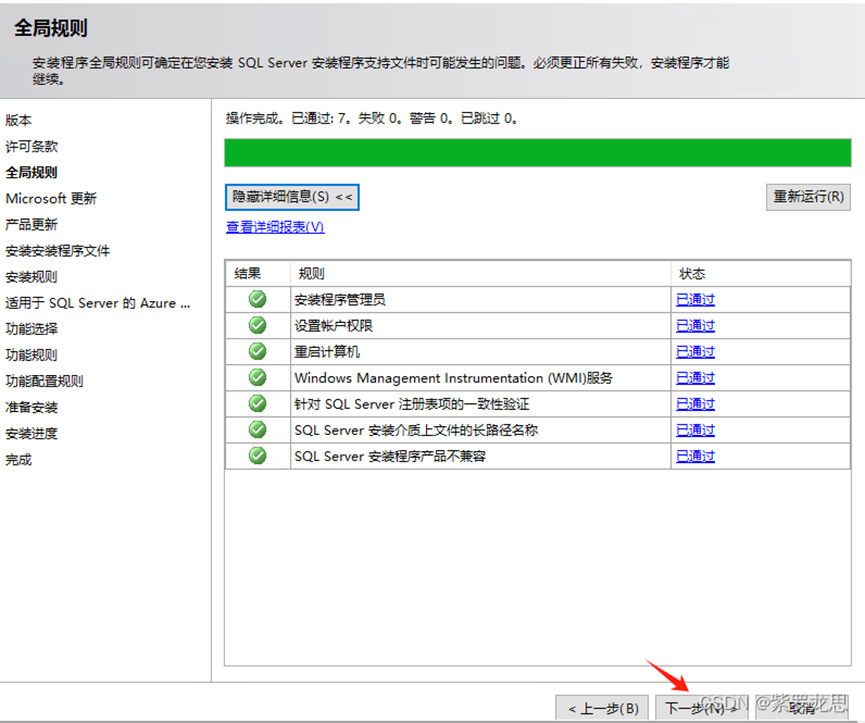The image size is (865, 723).
Task: Select 适用于 SQL Server 的 Azure step
Action: click(x=98, y=303)
